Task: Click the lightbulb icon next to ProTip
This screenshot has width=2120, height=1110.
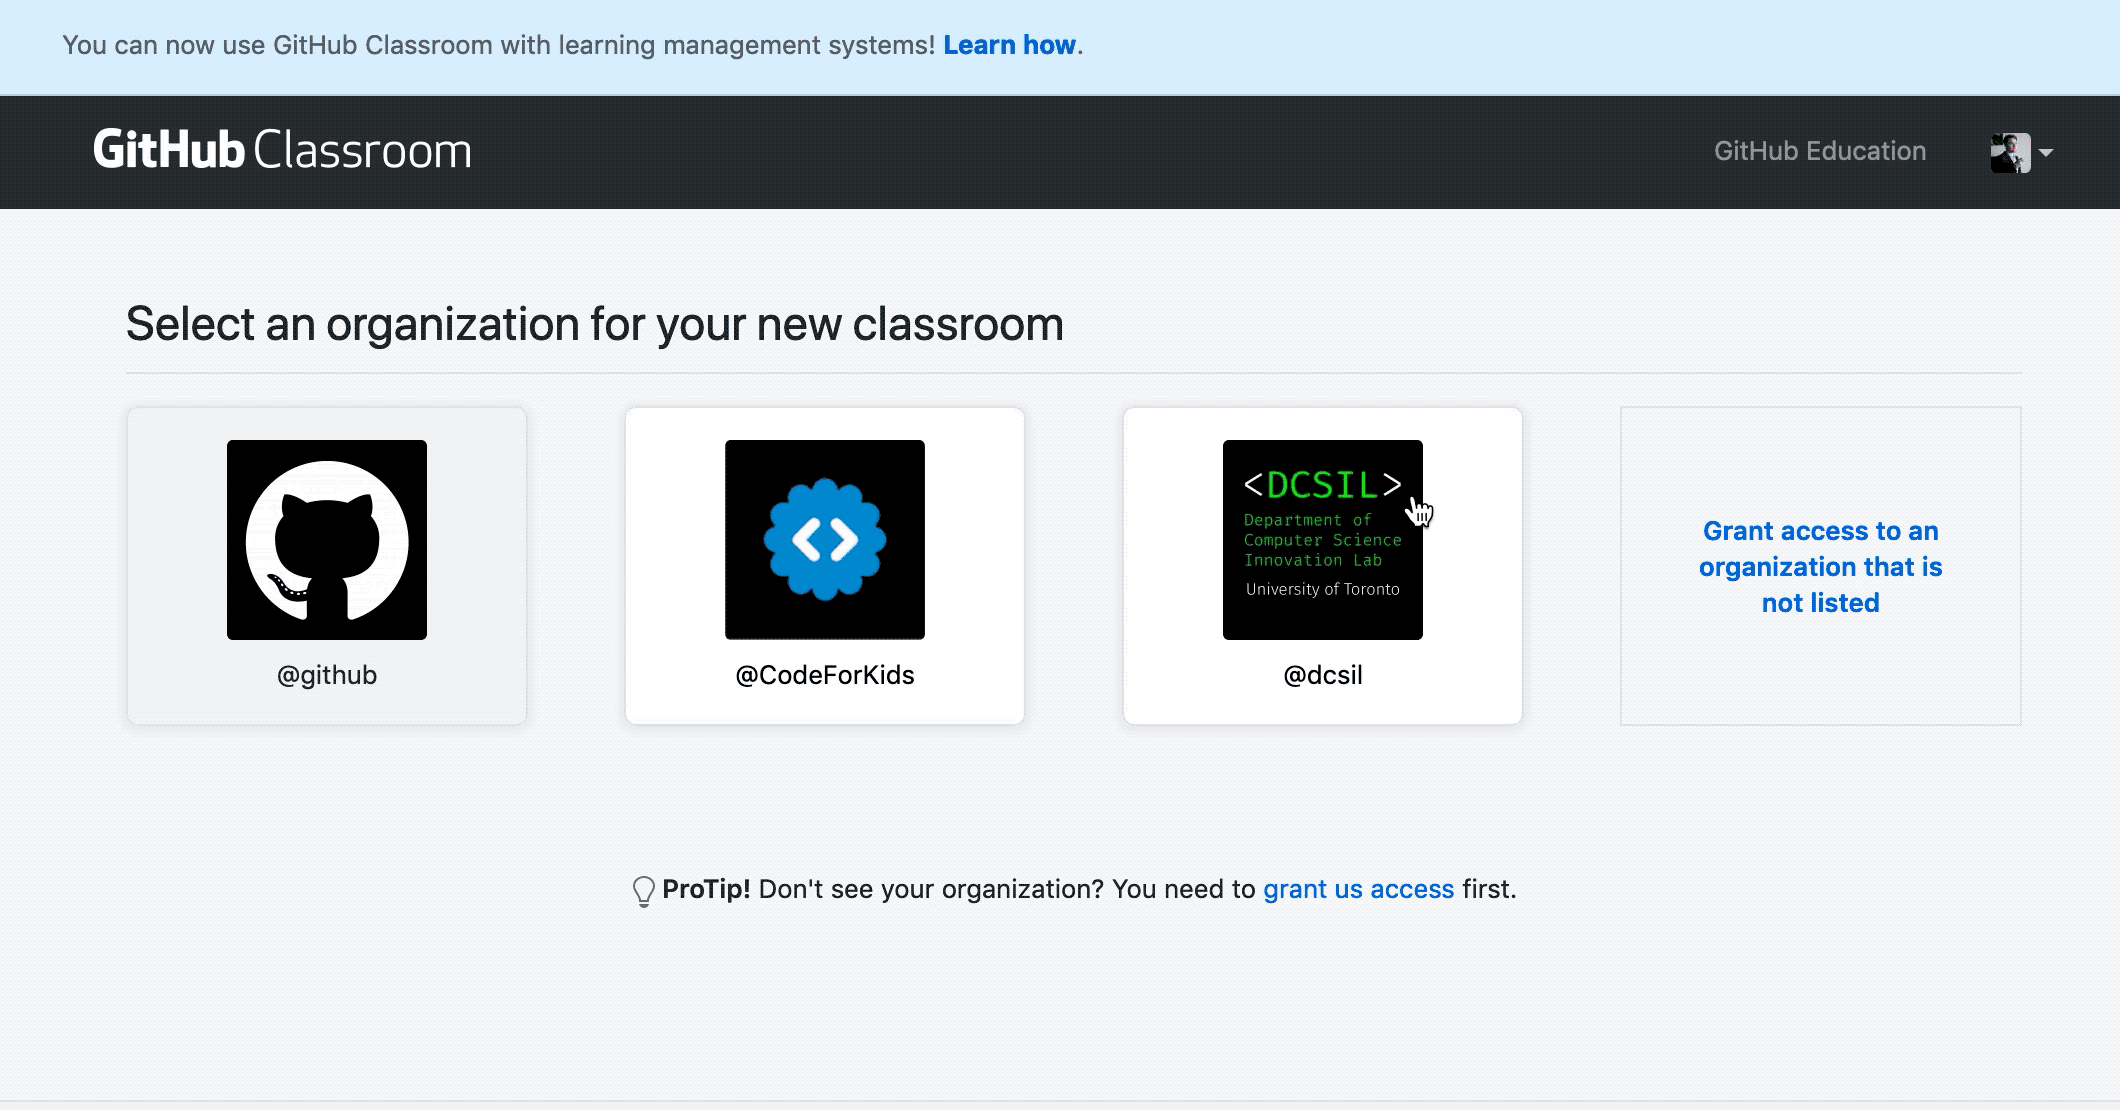Action: pos(643,889)
